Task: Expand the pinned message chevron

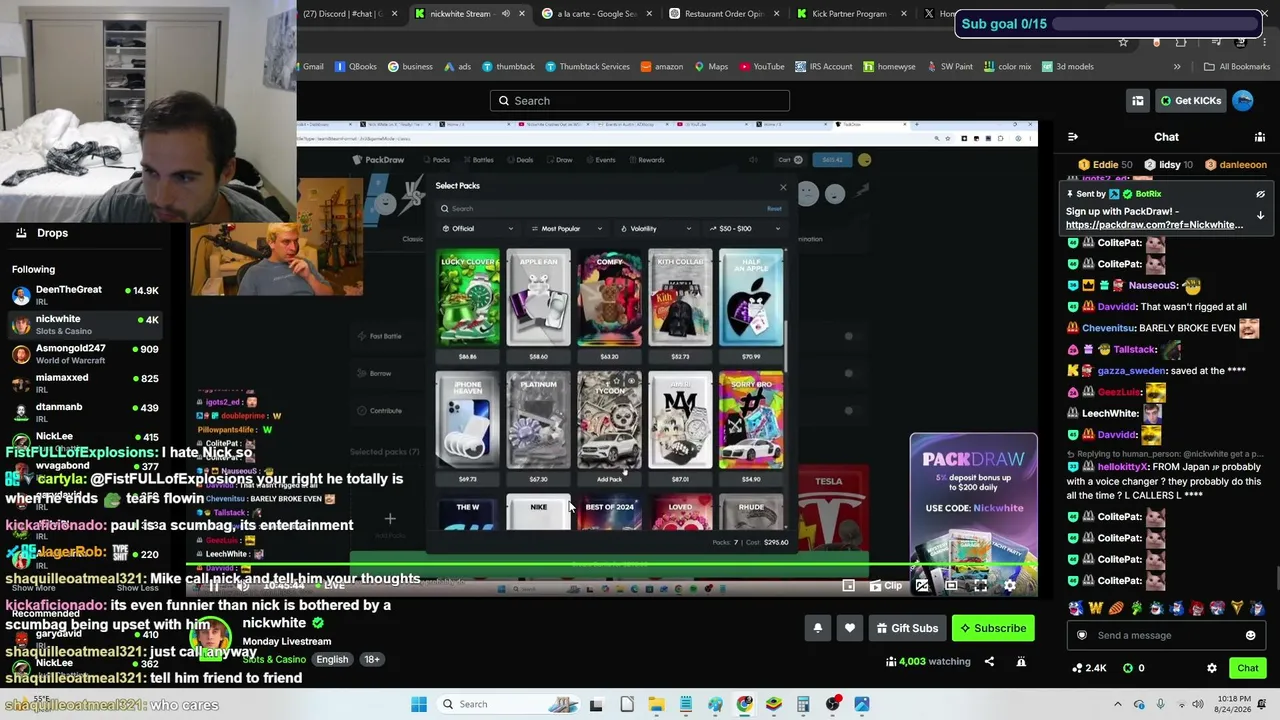Action: 1260,215
